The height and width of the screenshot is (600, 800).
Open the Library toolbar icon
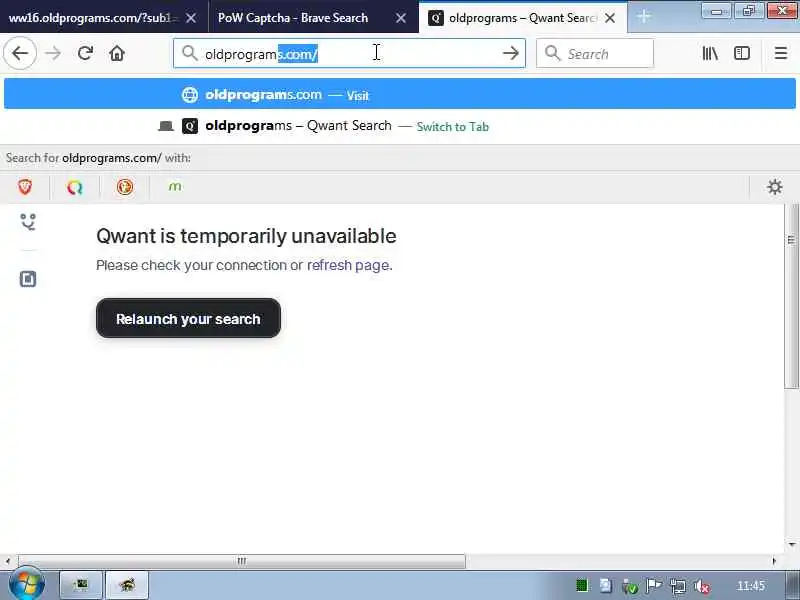(710, 53)
